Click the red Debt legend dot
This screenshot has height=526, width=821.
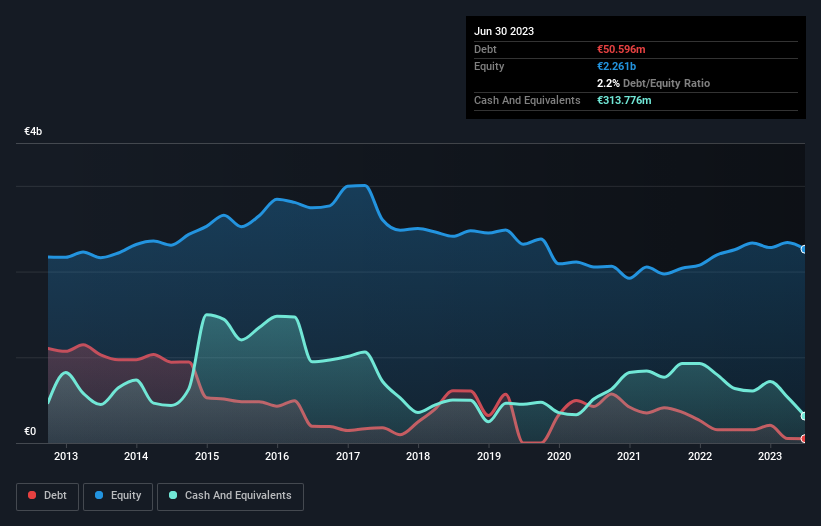[32, 495]
